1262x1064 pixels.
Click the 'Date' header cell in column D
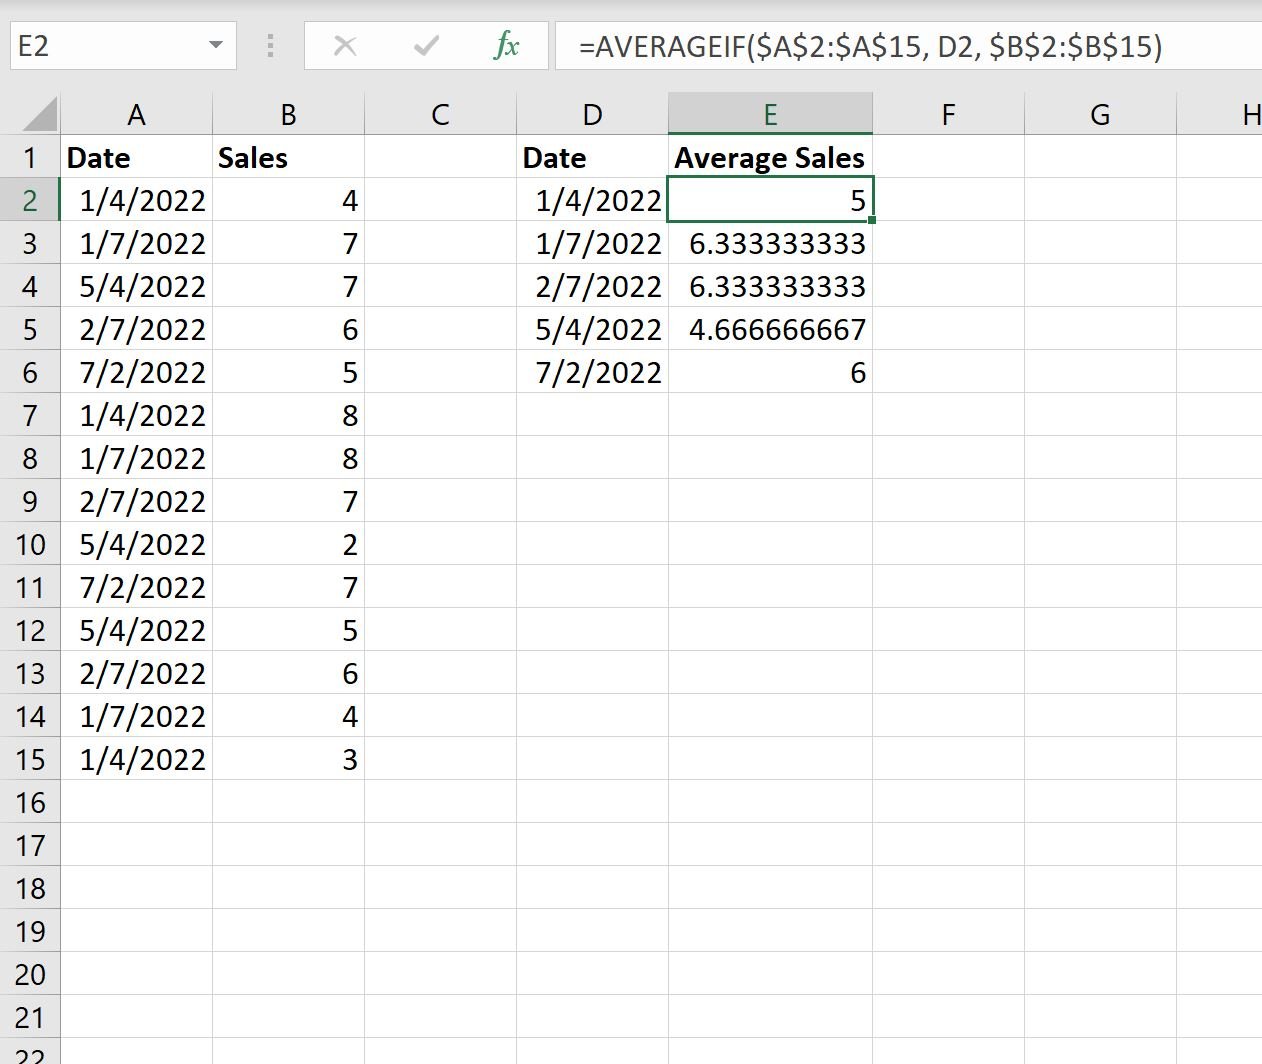(592, 157)
